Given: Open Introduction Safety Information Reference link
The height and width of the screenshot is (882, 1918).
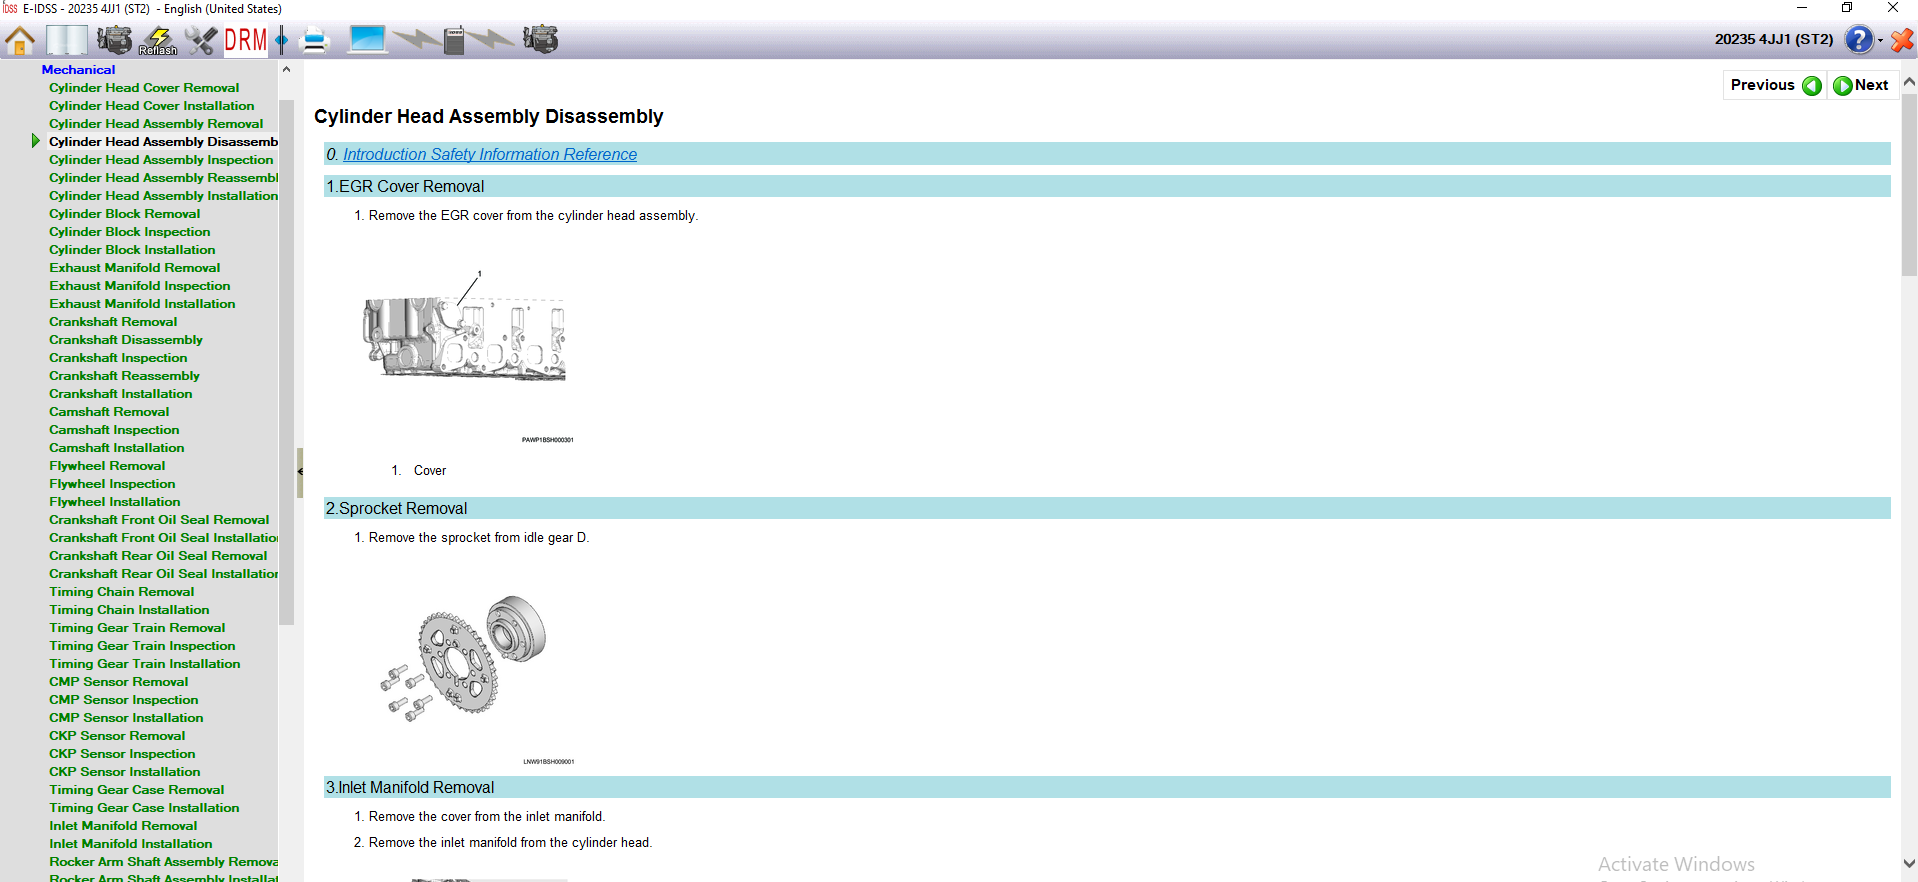Looking at the screenshot, I should coord(489,154).
